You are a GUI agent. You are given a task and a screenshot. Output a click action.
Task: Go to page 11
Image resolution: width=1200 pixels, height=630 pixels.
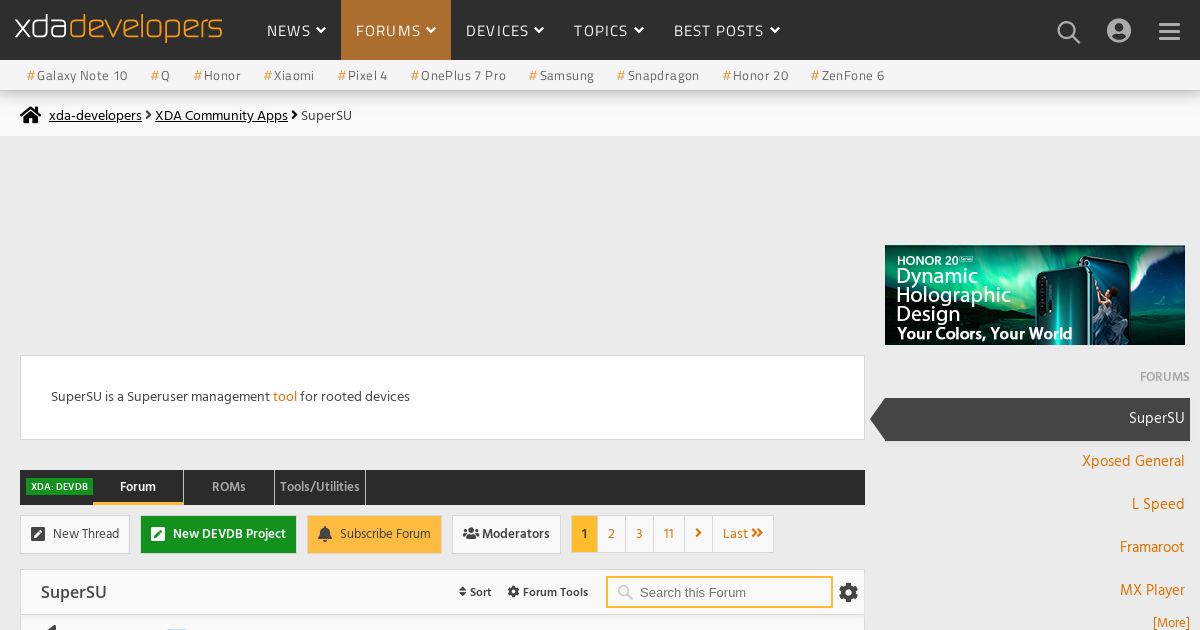[669, 534]
